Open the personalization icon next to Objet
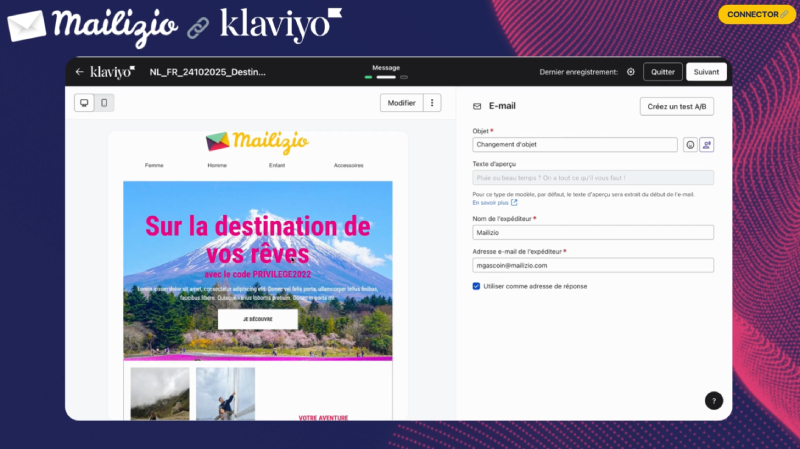The width and height of the screenshot is (800, 449). click(x=707, y=145)
